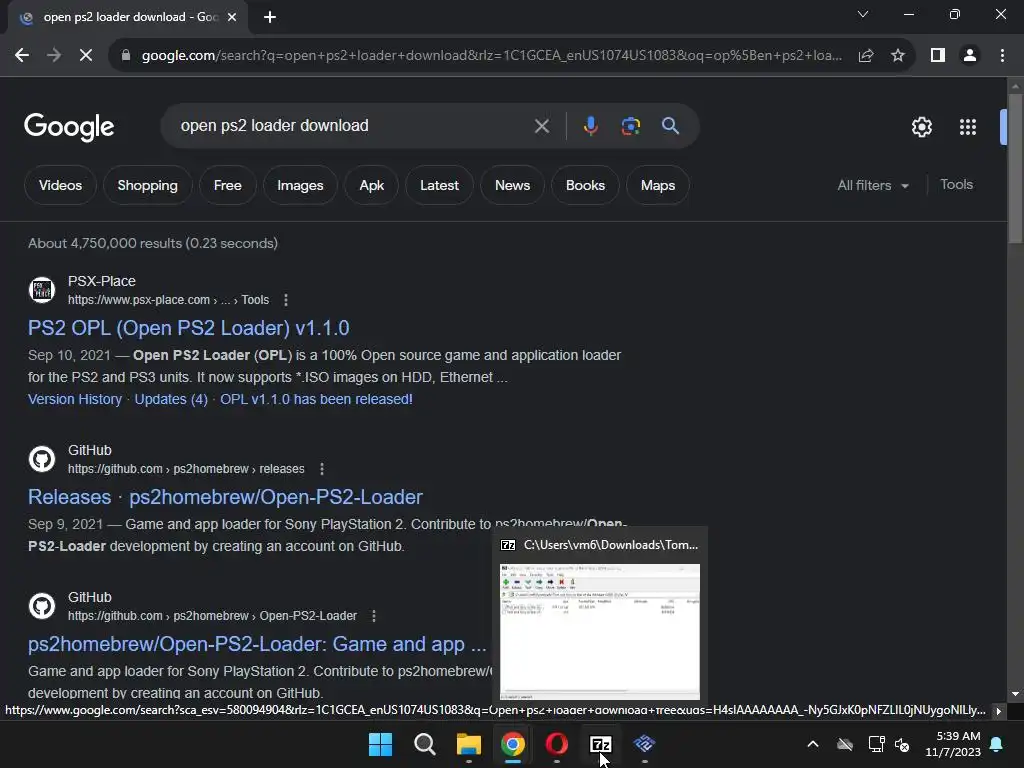Open options for GitHub Open-PS2-Loader result
1024x768 pixels.
[x=374, y=616]
